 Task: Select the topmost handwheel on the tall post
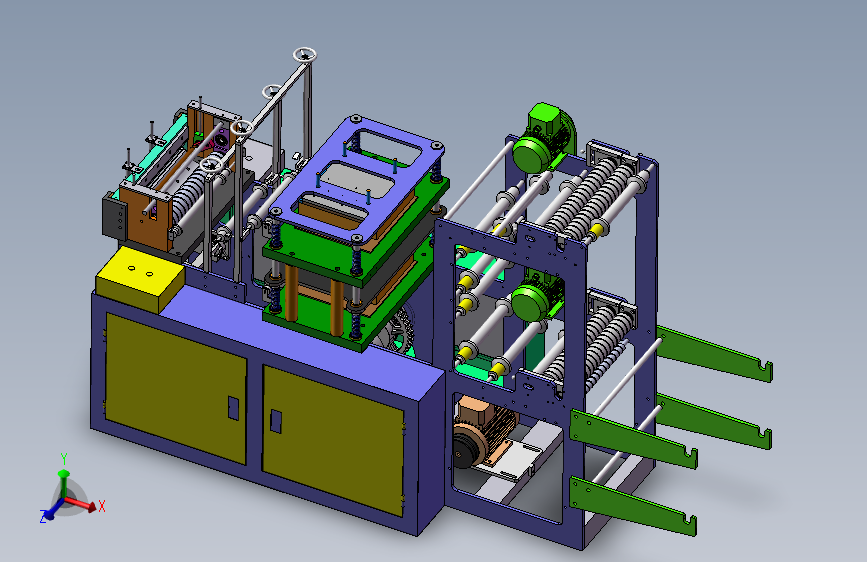coord(305,55)
